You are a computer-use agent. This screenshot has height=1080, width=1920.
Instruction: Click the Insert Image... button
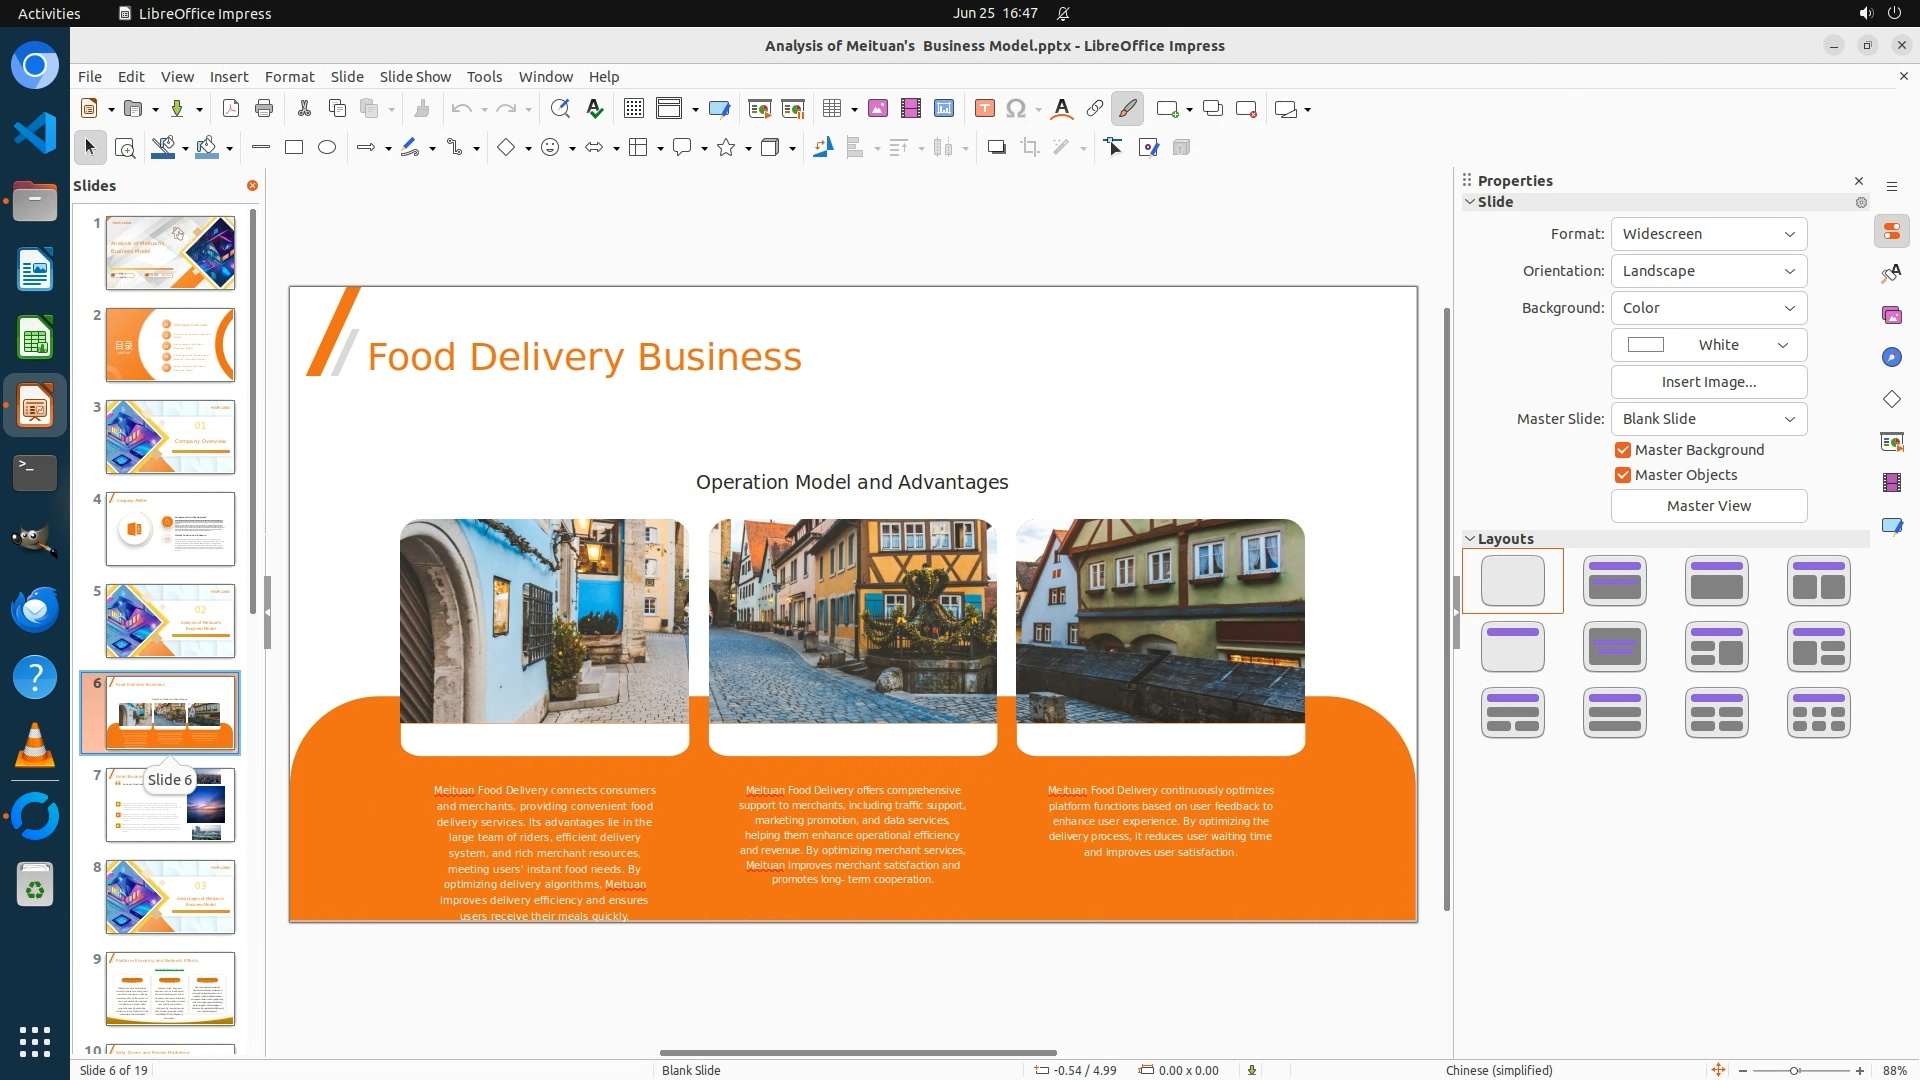coord(1708,382)
